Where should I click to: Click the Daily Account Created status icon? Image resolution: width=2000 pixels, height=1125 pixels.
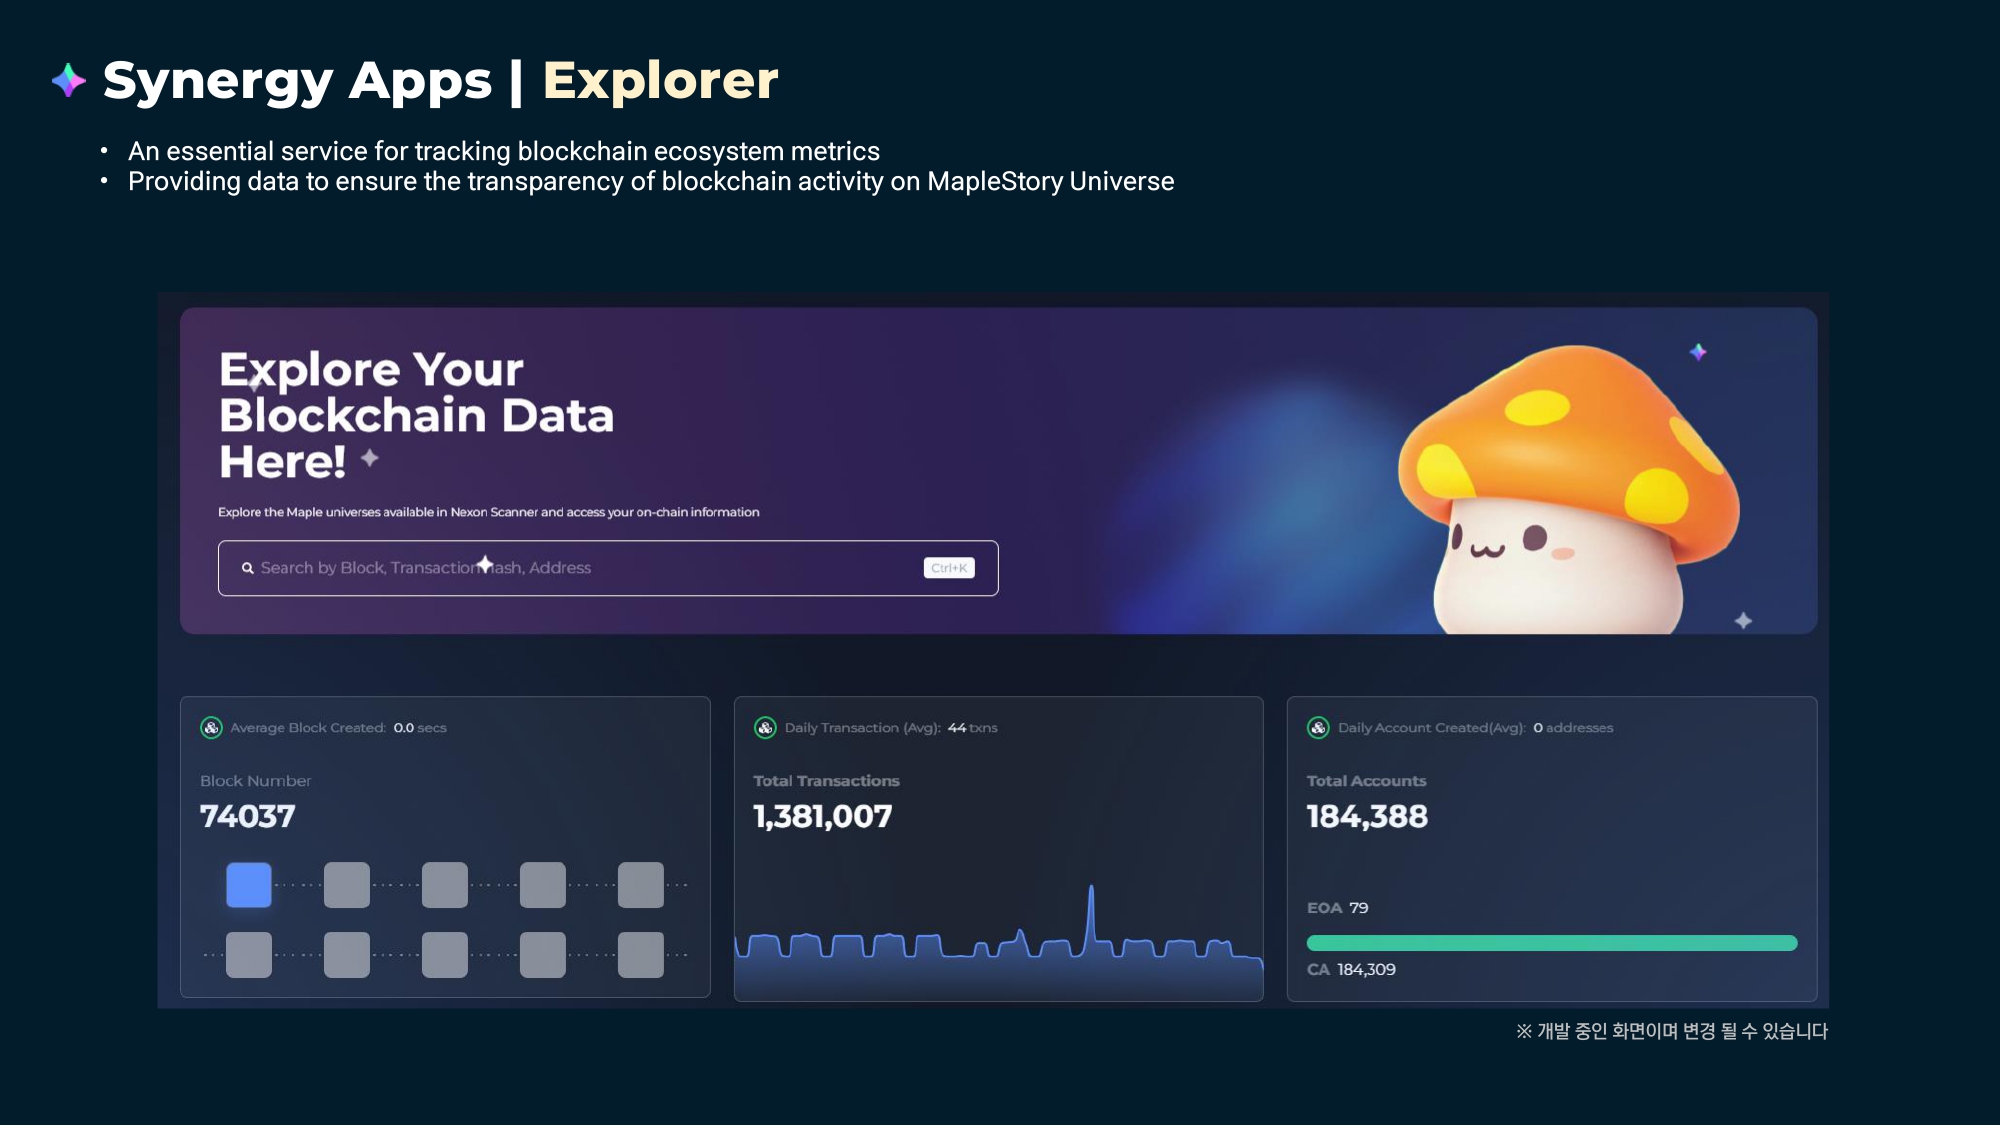click(1318, 728)
